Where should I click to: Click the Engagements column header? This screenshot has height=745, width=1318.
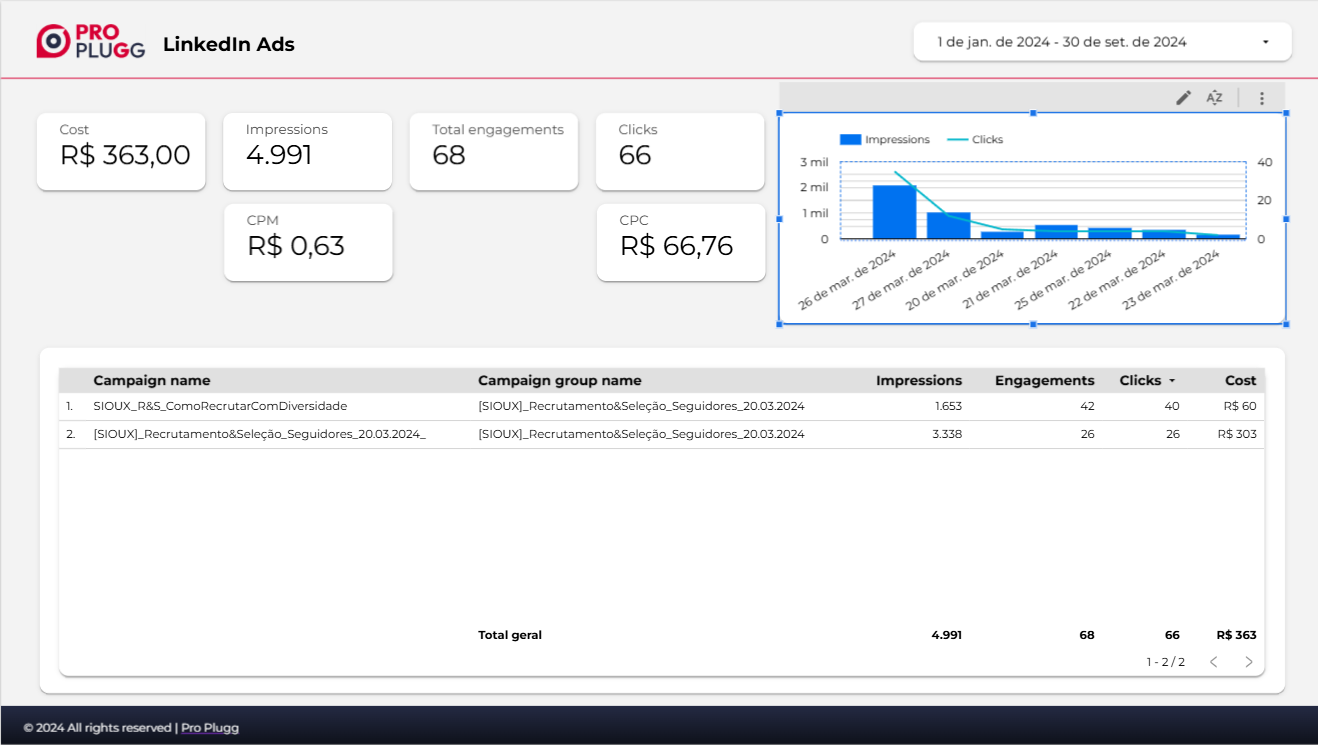pyautogui.click(x=1044, y=380)
